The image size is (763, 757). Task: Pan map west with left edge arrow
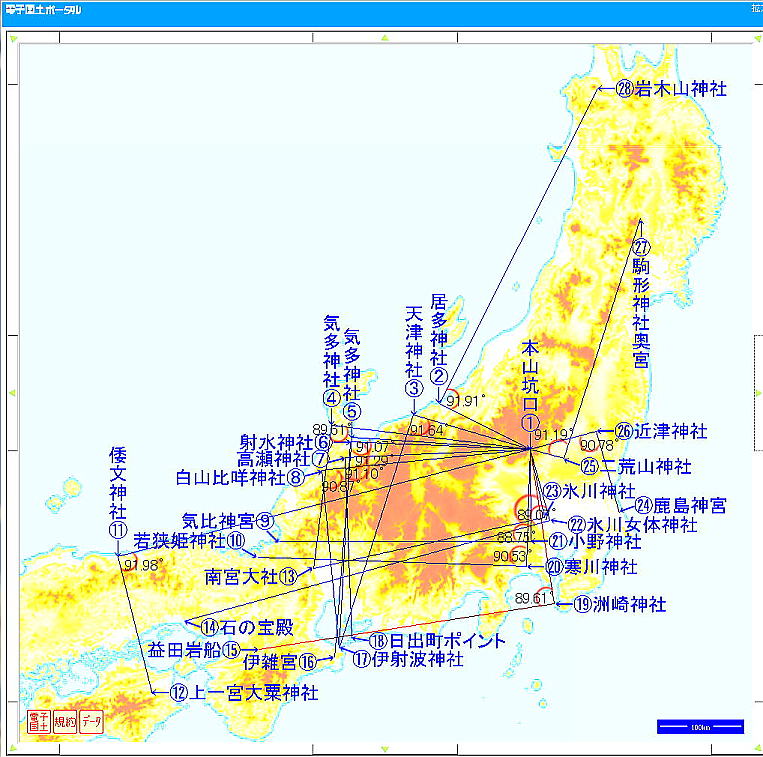point(12,393)
